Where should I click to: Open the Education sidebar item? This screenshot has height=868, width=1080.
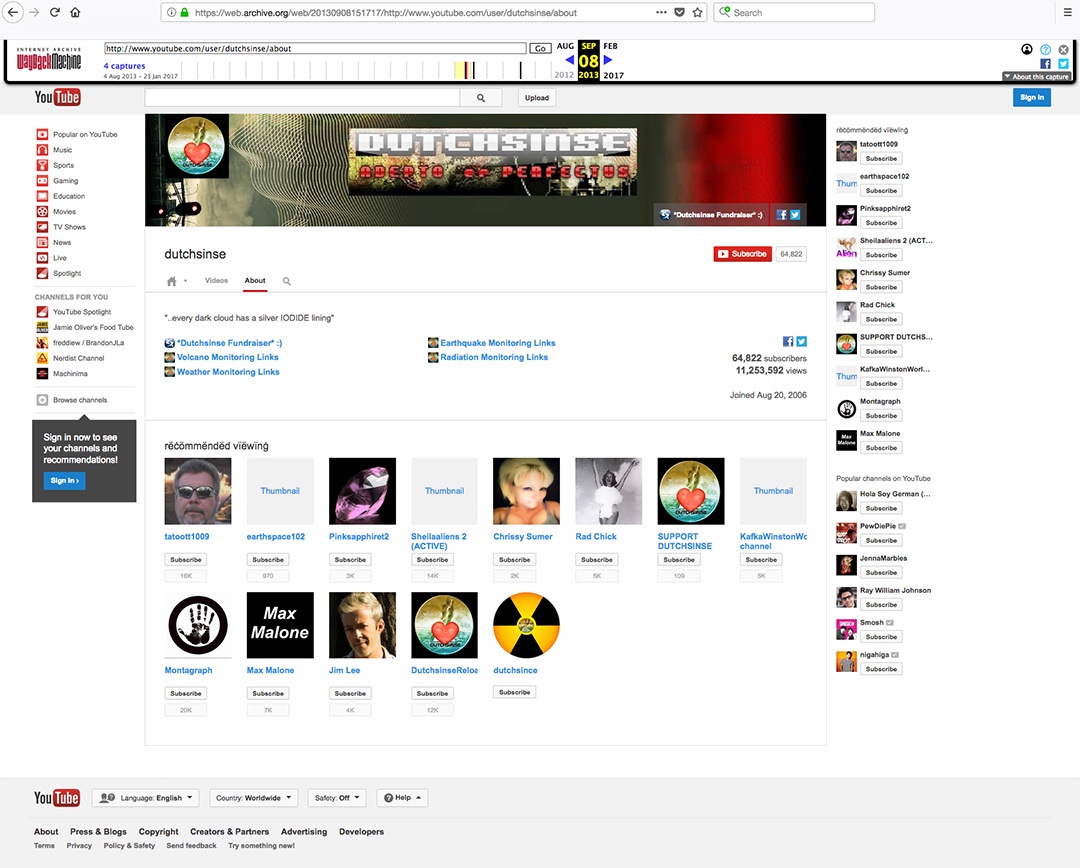point(69,196)
